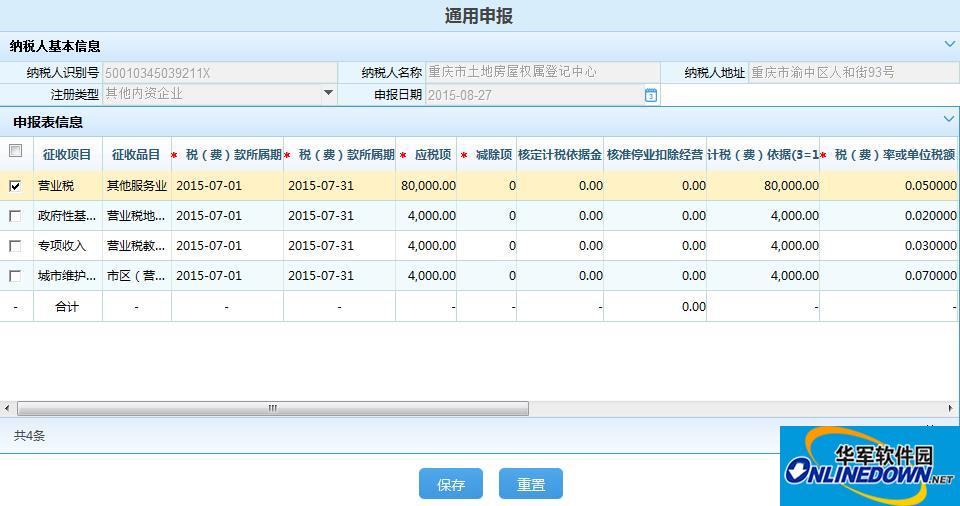Click the 税(费)率或单位税额 column header
The width and height of the screenshot is (960, 506).
pos(890,155)
